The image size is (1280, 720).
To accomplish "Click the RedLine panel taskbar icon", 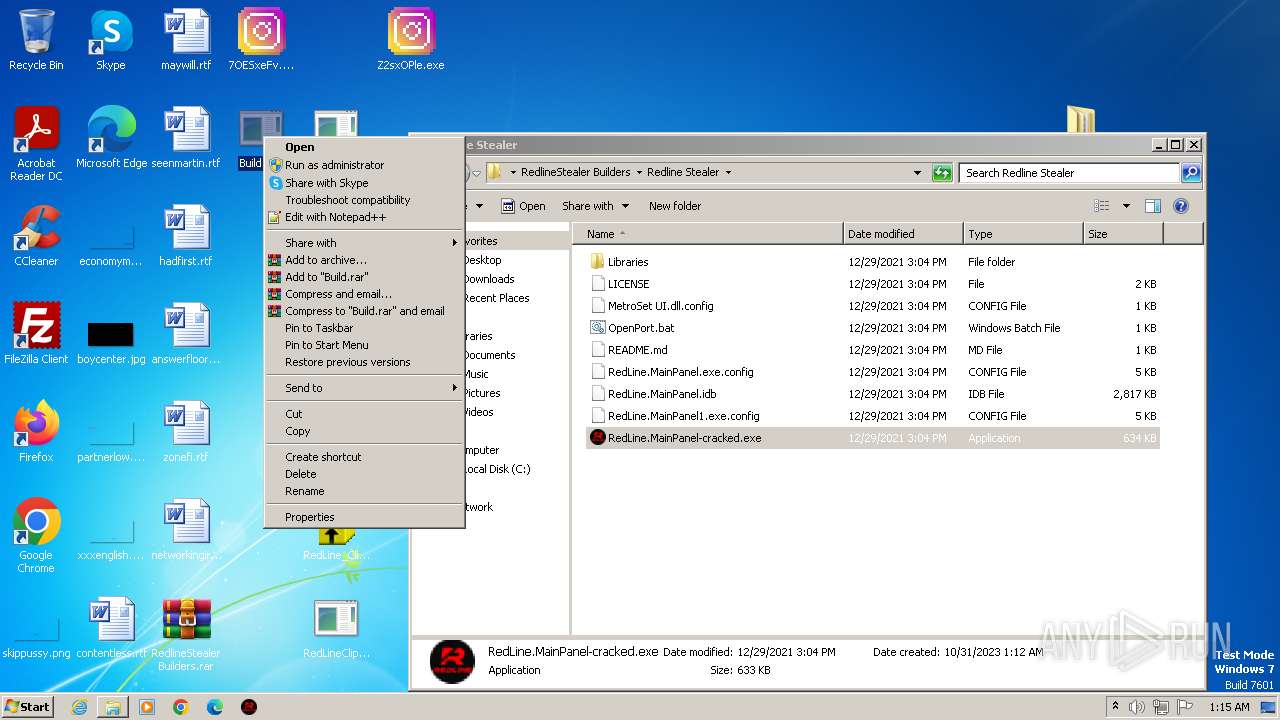I will [x=249, y=707].
